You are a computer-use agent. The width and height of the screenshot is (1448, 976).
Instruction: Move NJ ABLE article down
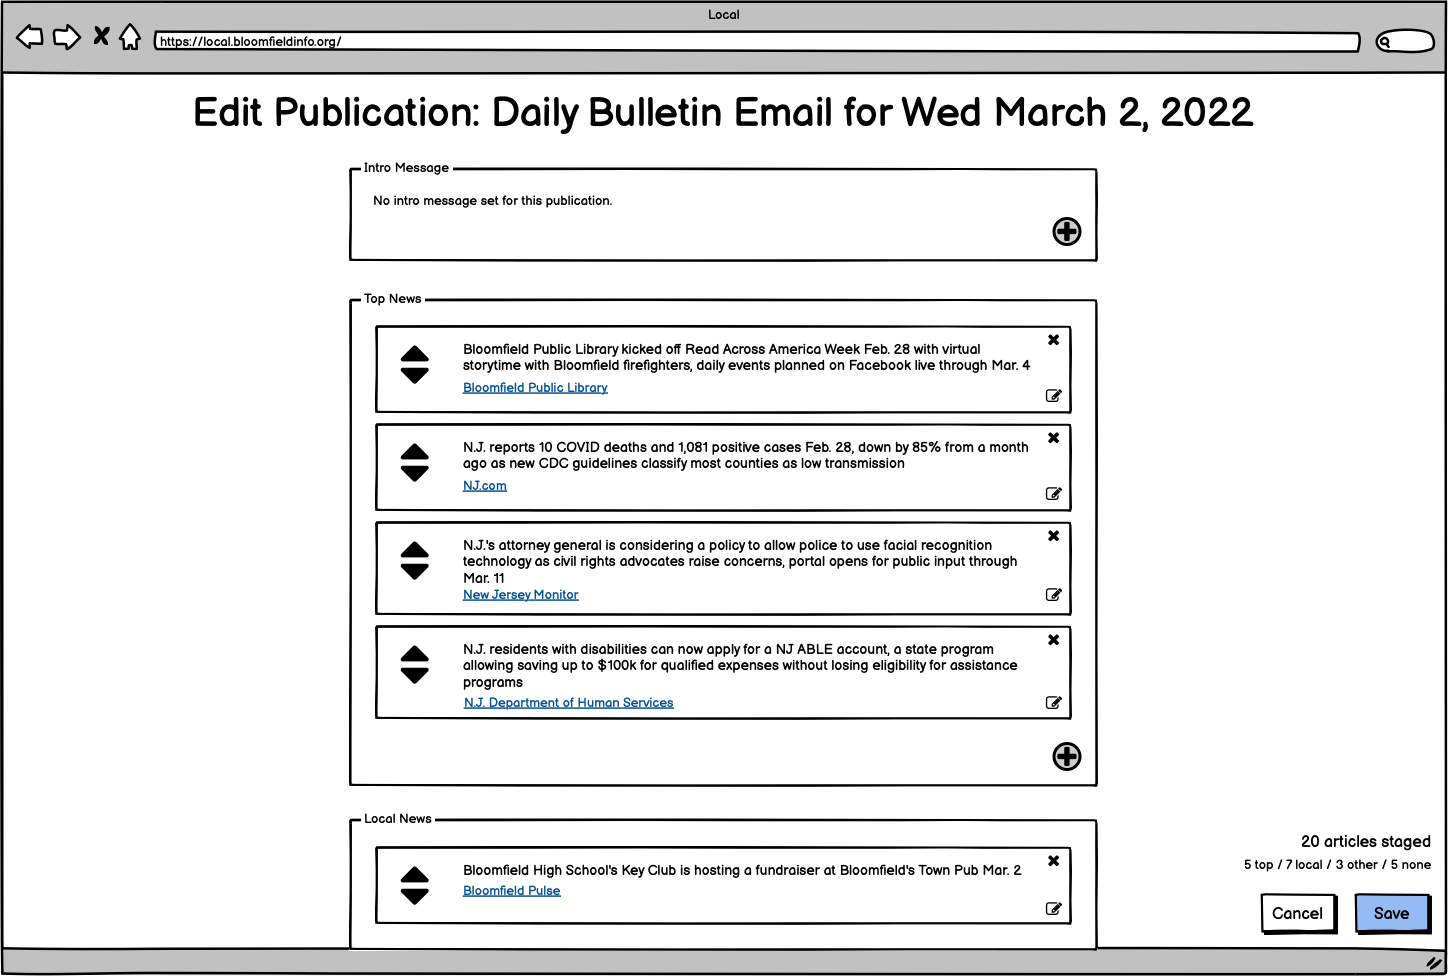tap(414, 676)
